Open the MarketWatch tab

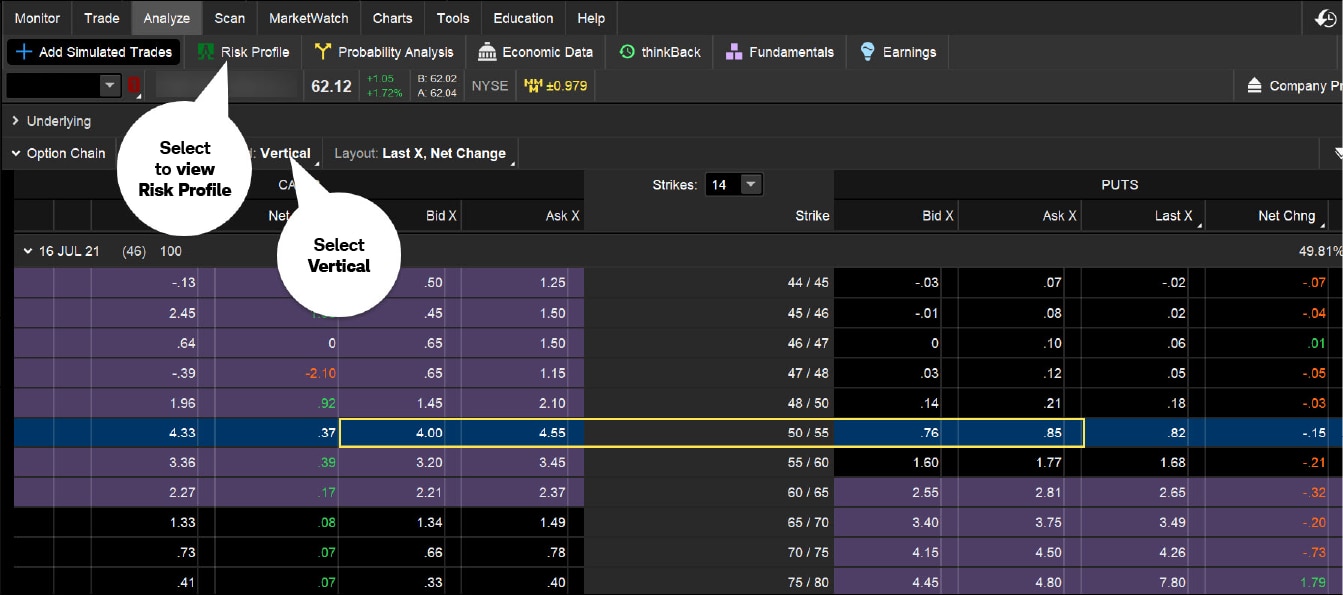tap(308, 18)
